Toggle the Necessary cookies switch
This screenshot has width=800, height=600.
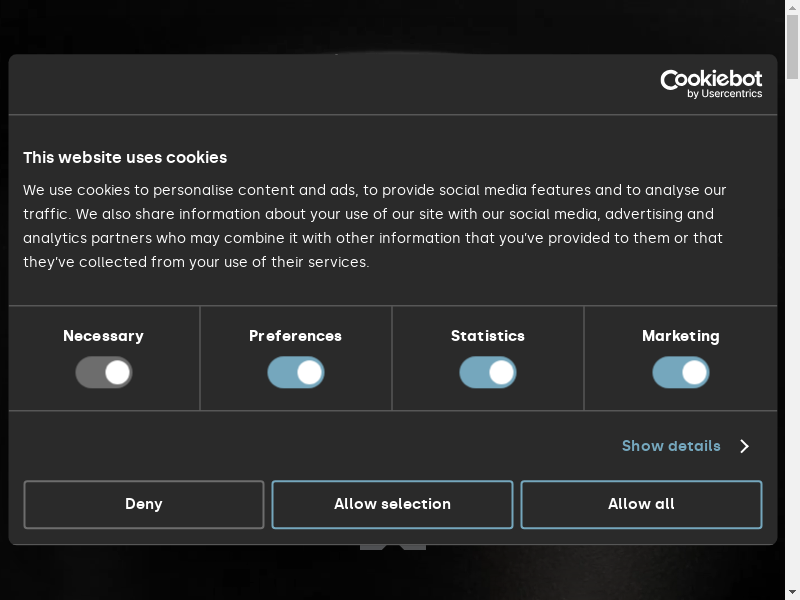coord(104,373)
